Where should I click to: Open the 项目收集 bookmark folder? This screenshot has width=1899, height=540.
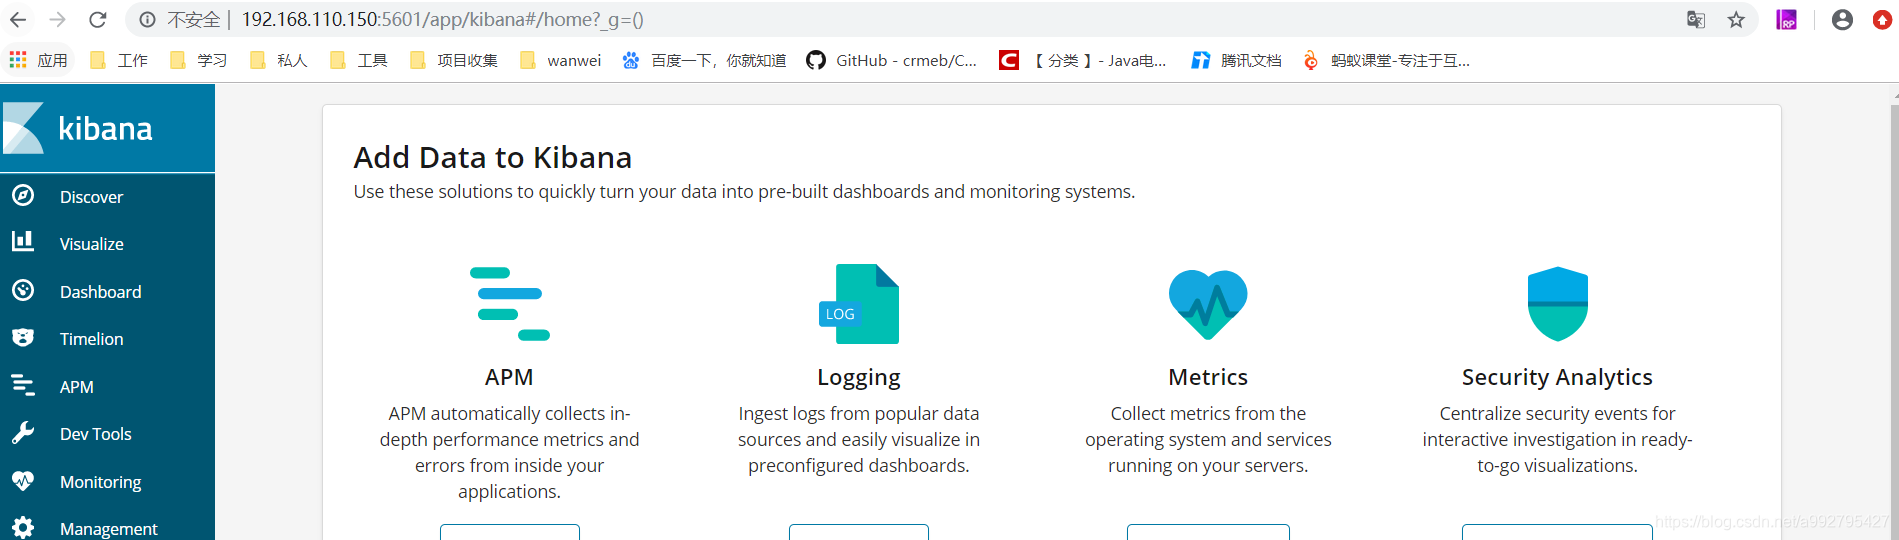click(454, 60)
